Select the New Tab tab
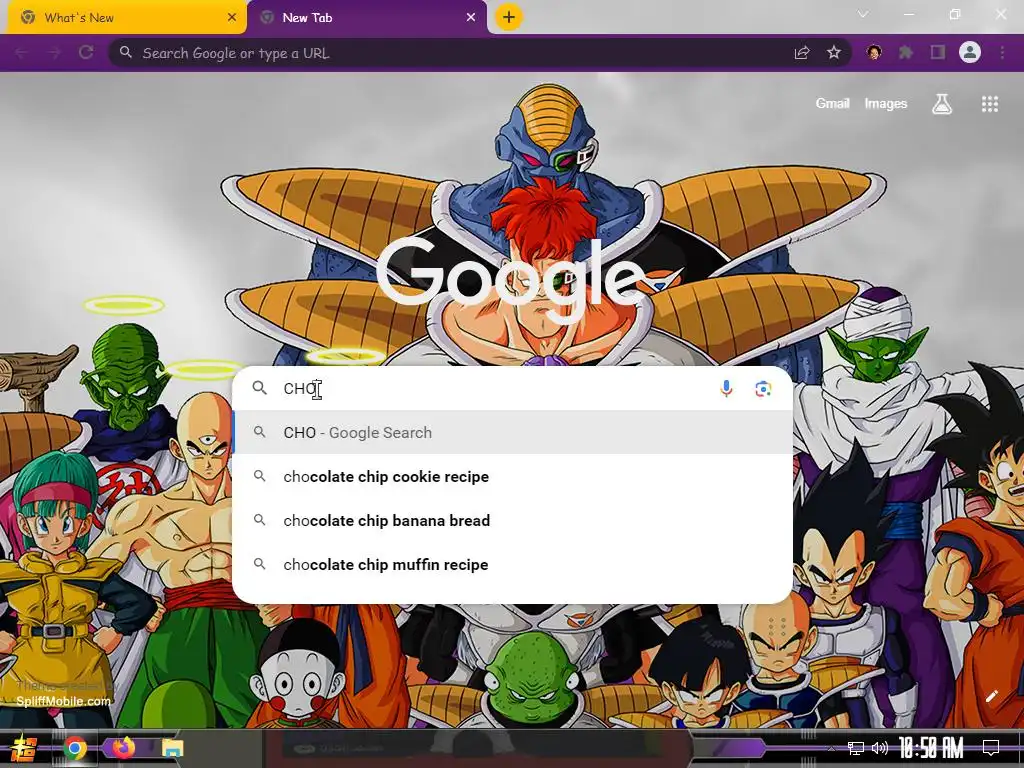Viewport: 1024px width, 768px height. point(367,18)
